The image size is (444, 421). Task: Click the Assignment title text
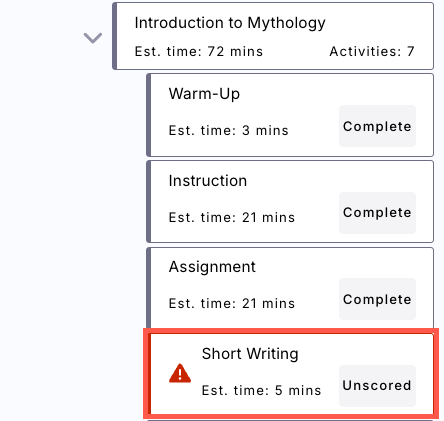click(212, 267)
